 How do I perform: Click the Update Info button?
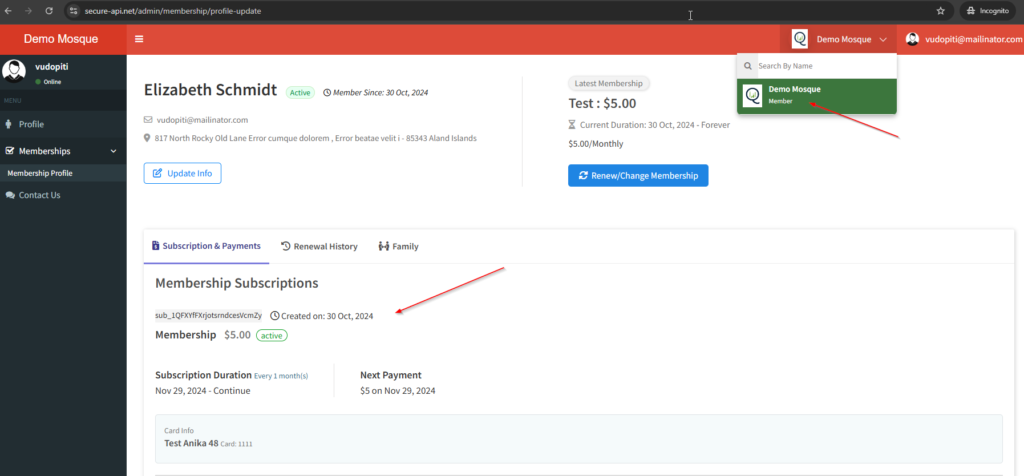pyautogui.click(x=182, y=173)
